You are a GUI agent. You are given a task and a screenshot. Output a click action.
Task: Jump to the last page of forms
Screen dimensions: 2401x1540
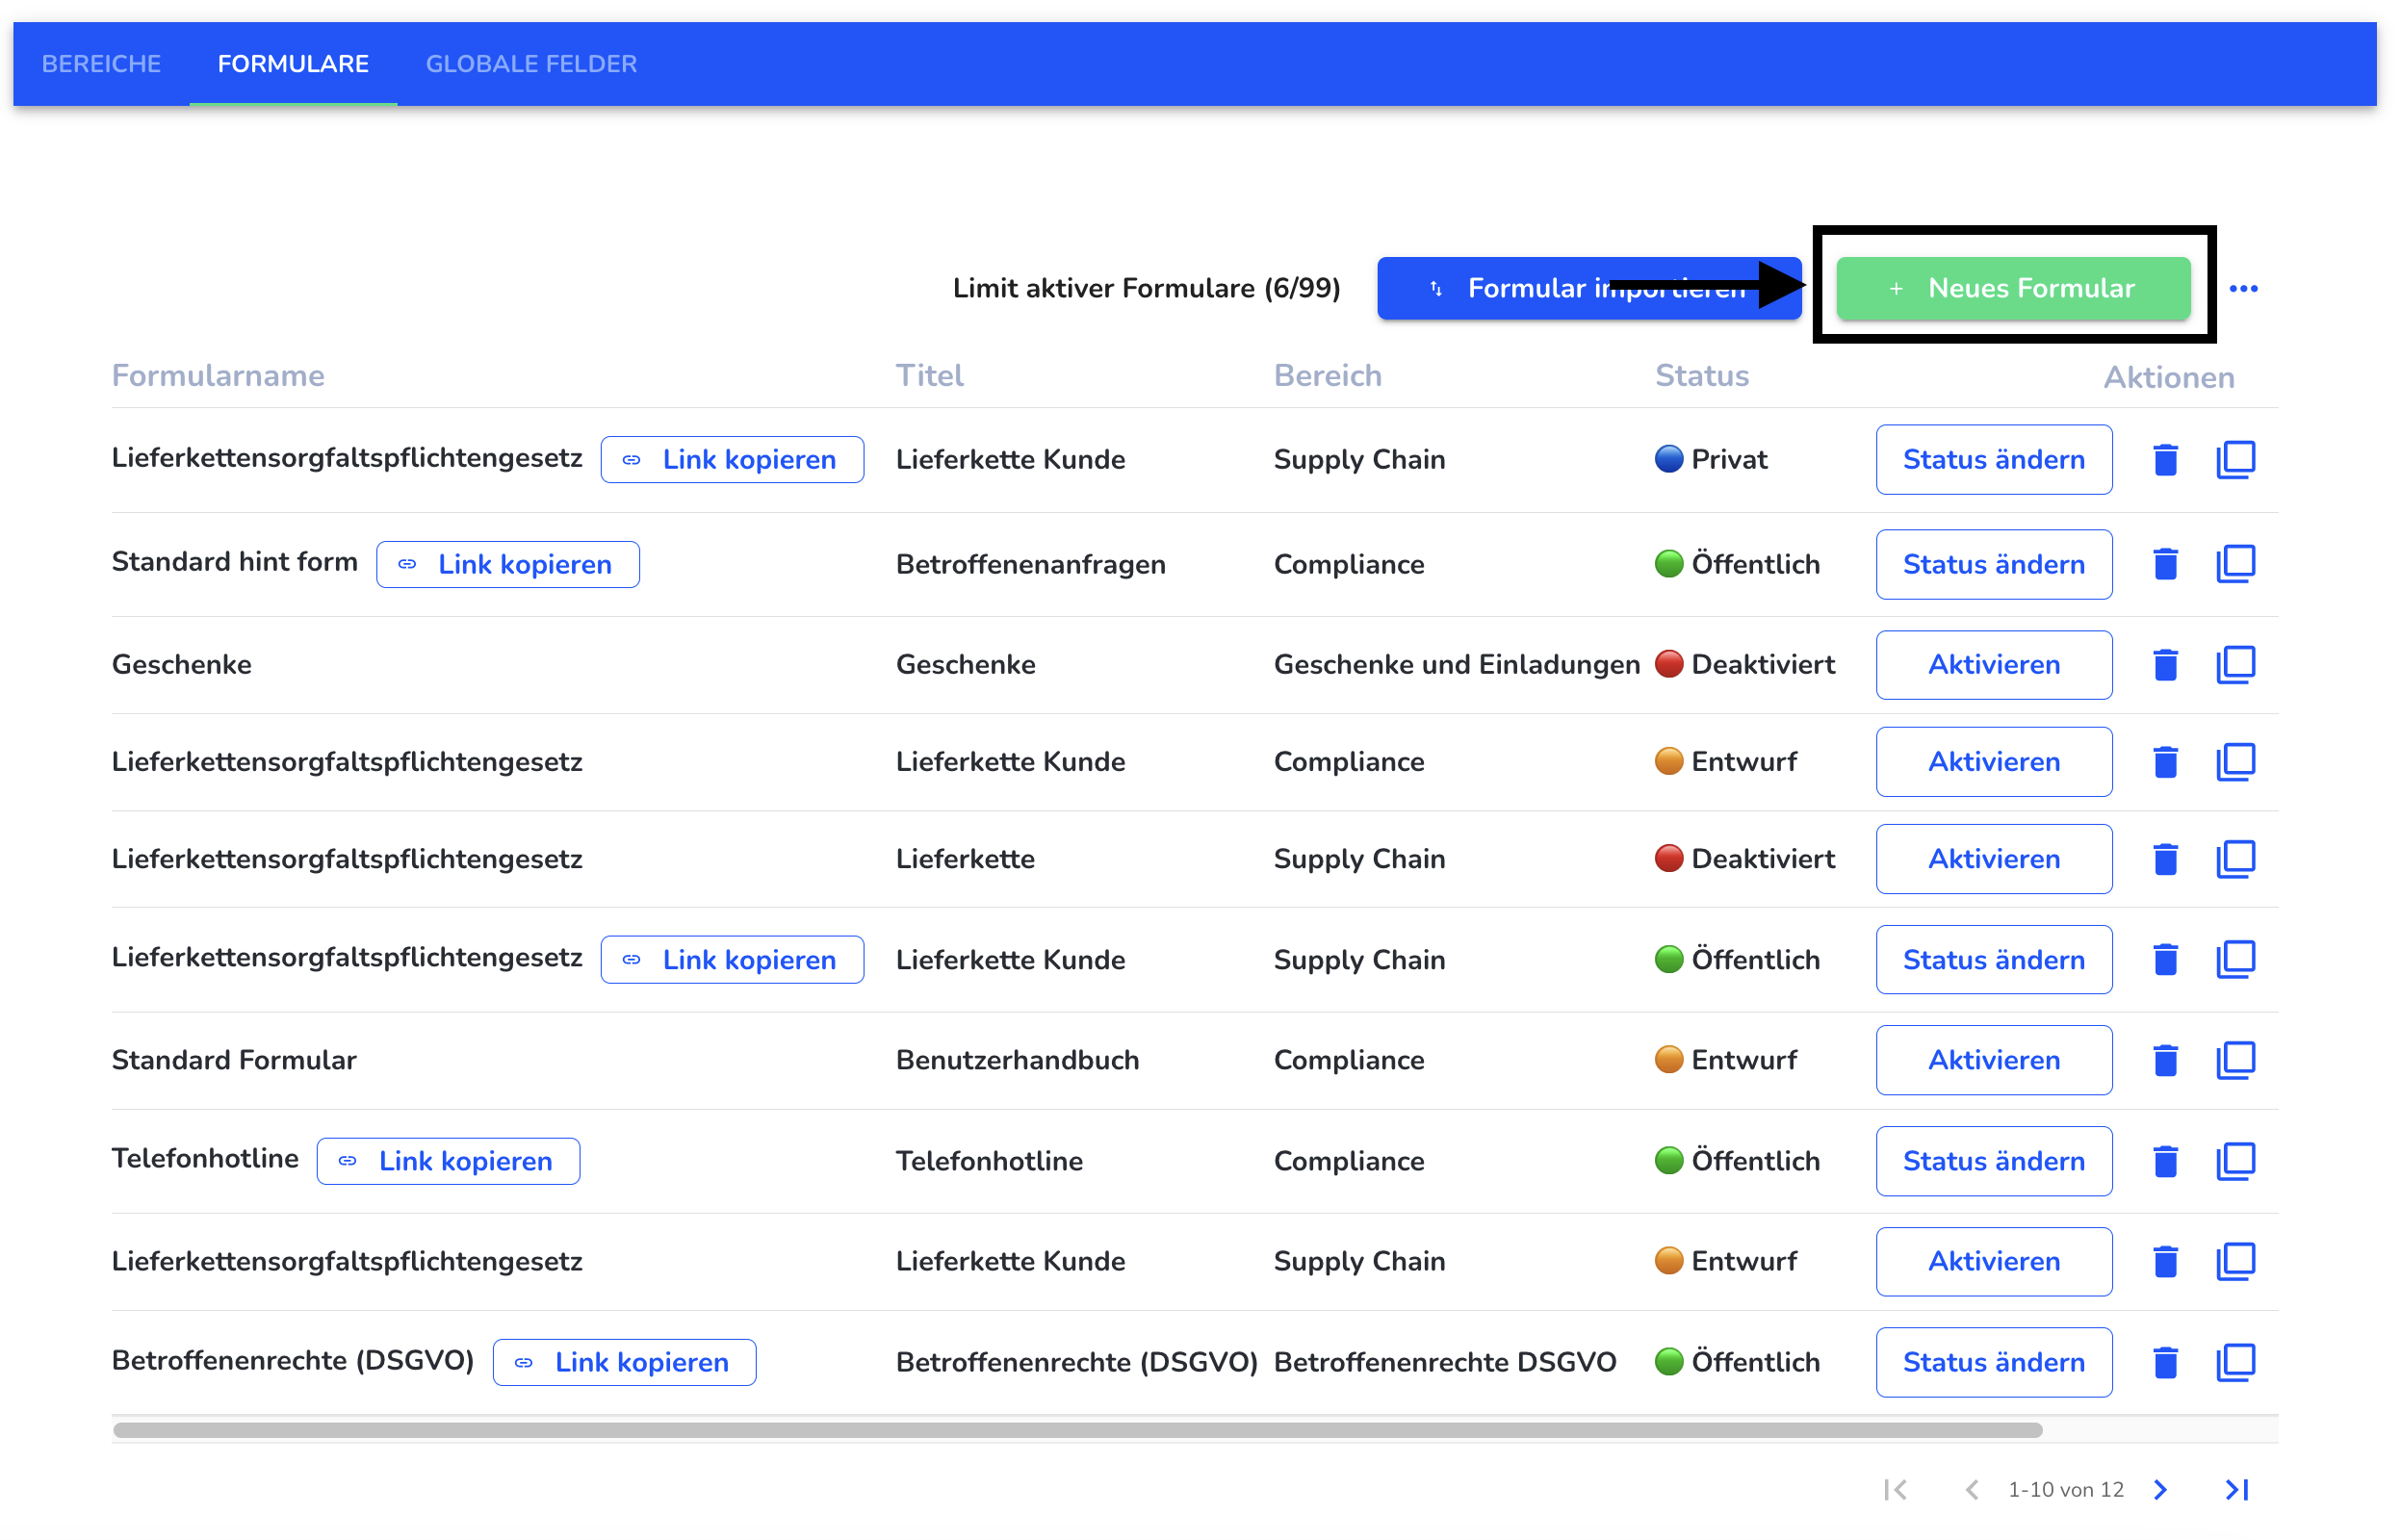coord(2237,1491)
